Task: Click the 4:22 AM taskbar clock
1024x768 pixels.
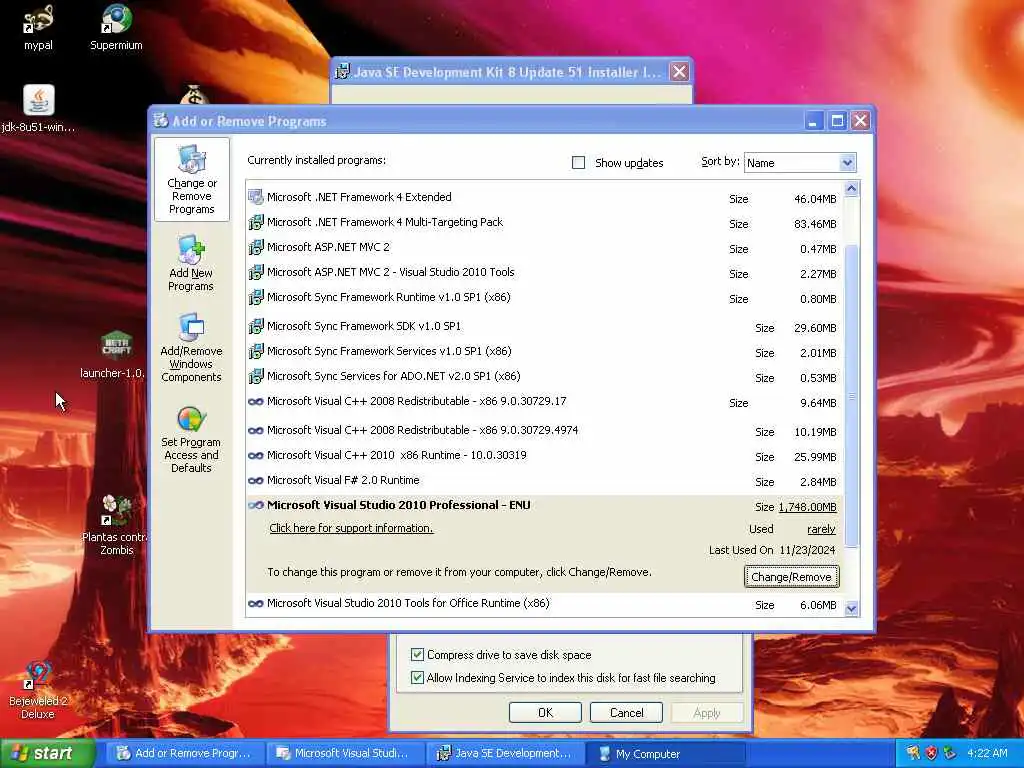Action: 987,753
